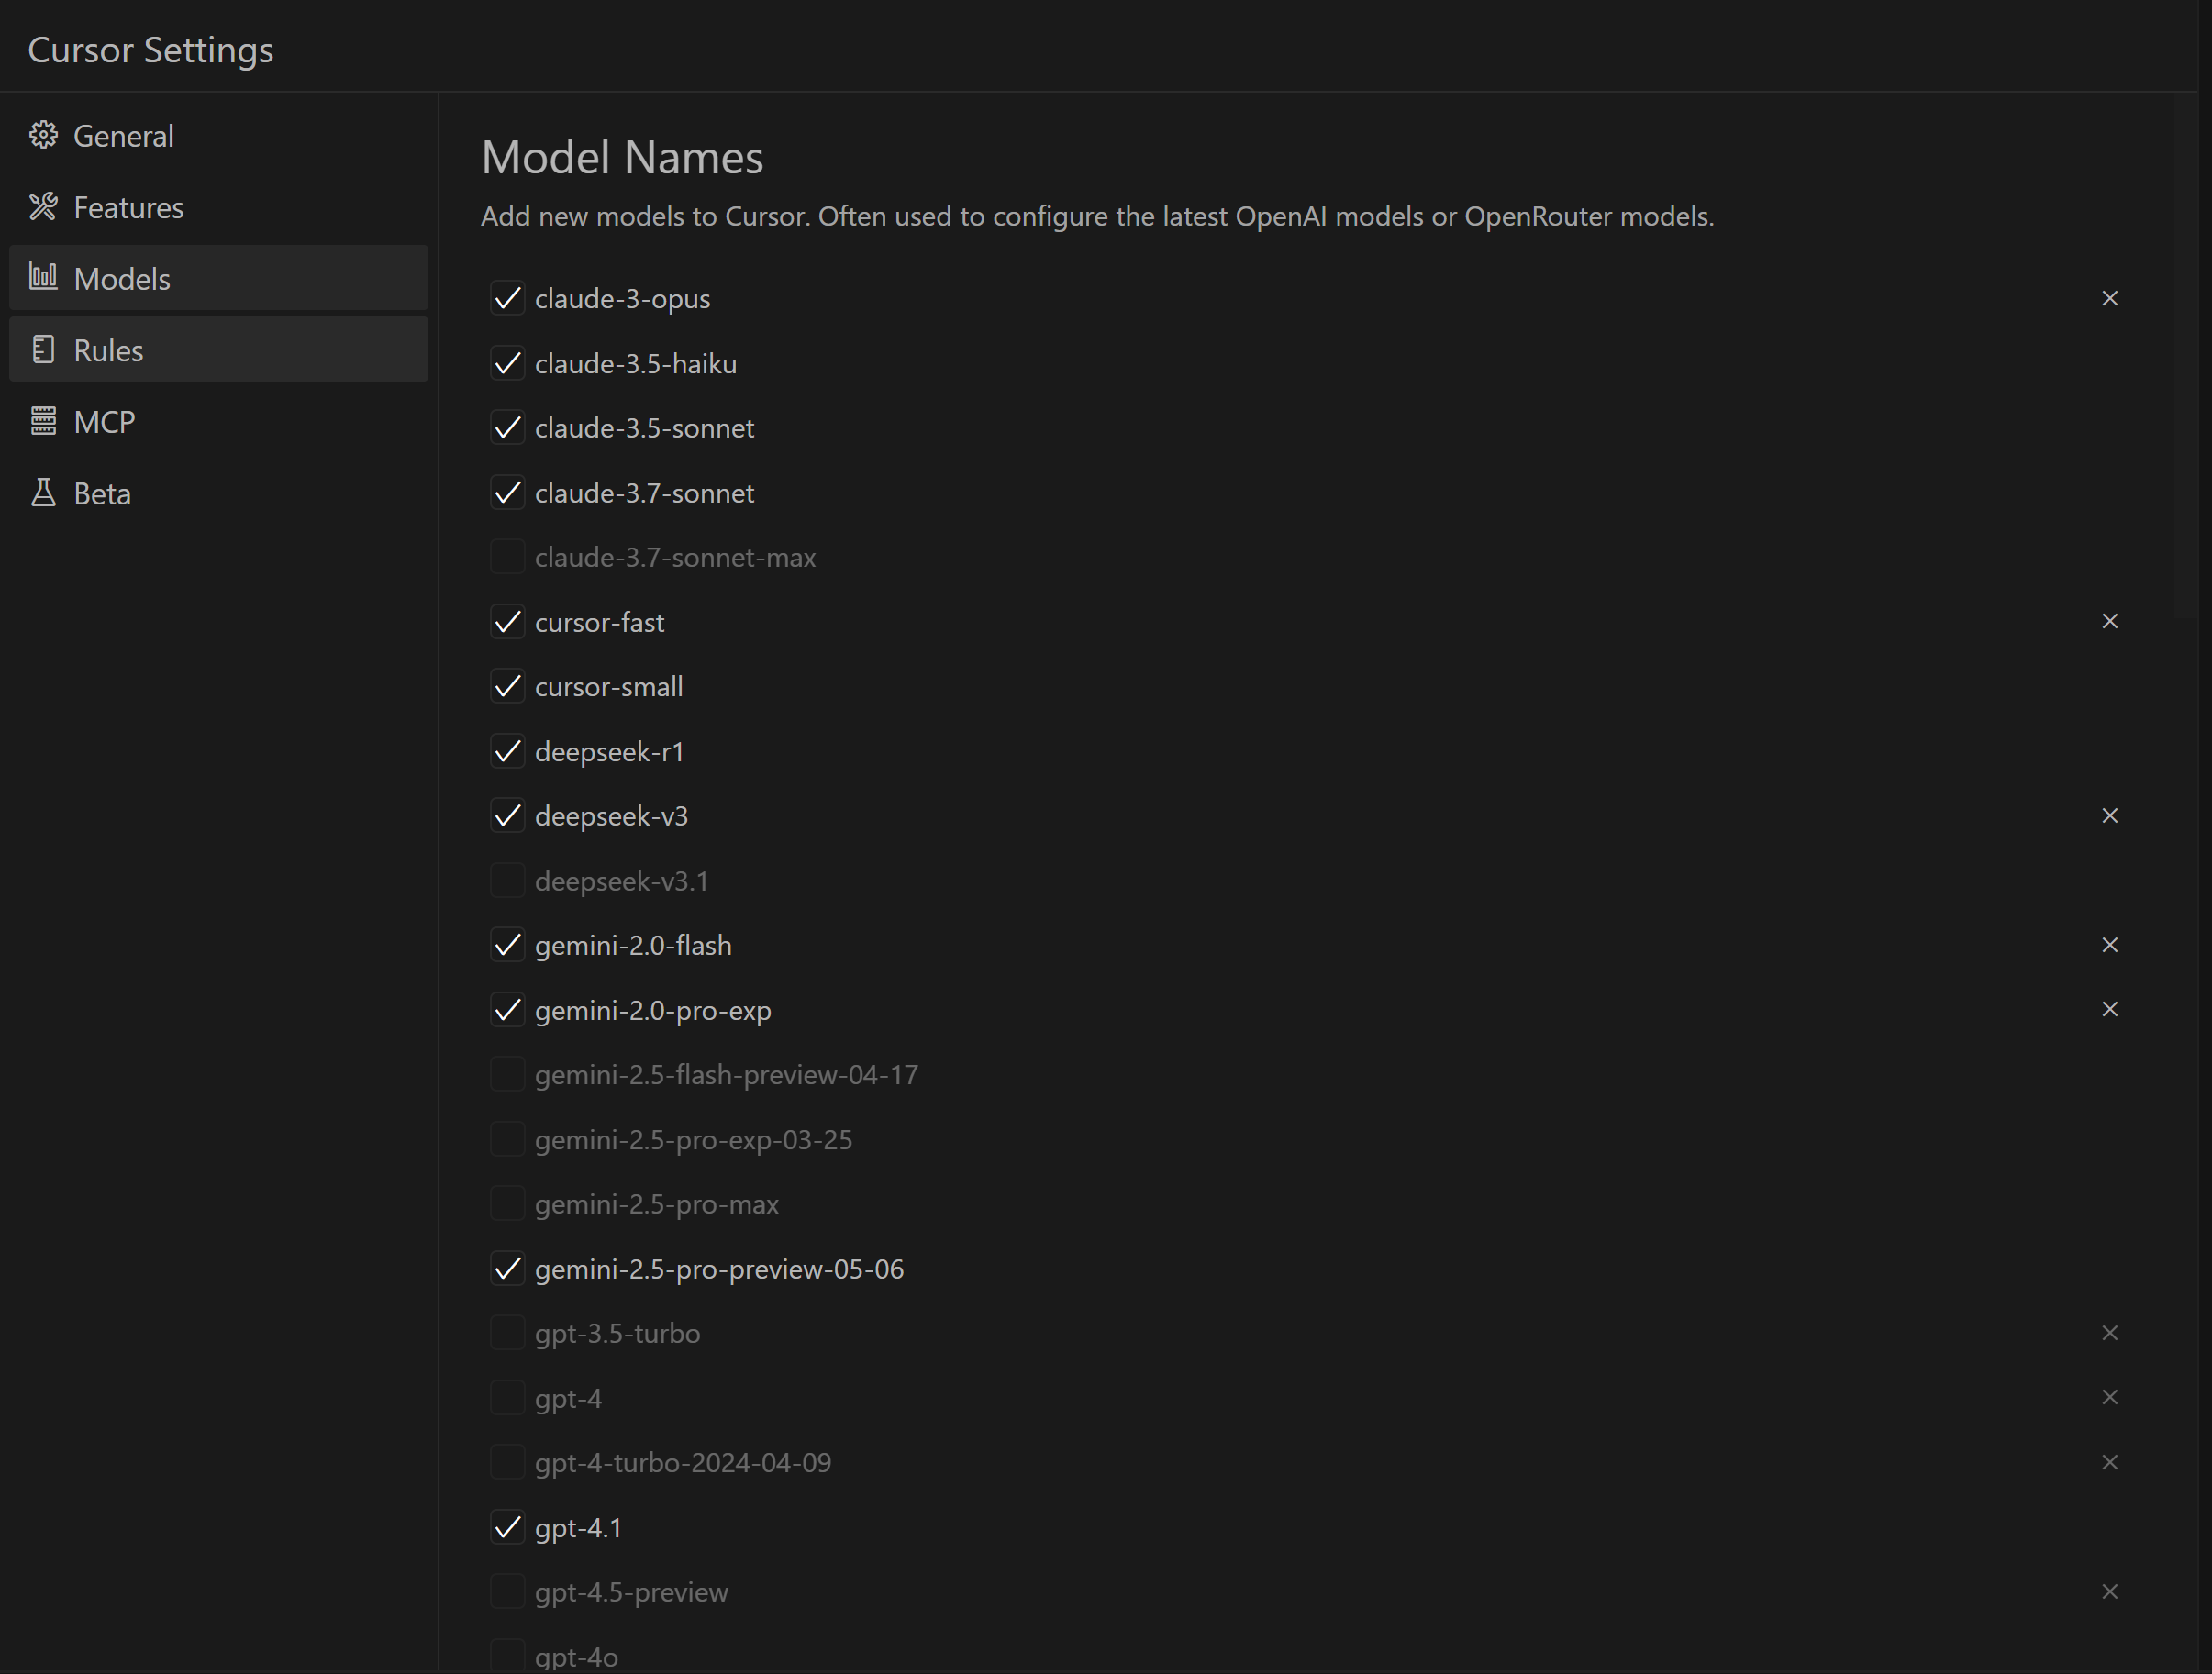
Task: Uncheck the deepseek-r1 checkbox
Action: [x=508, y=751]
